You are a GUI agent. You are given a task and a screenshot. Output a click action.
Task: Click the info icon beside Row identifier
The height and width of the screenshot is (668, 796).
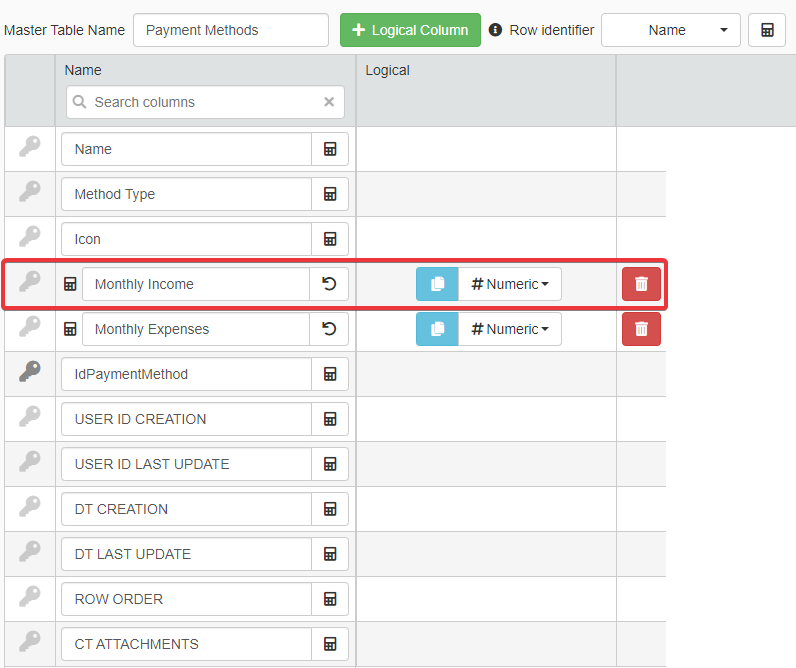495,30
